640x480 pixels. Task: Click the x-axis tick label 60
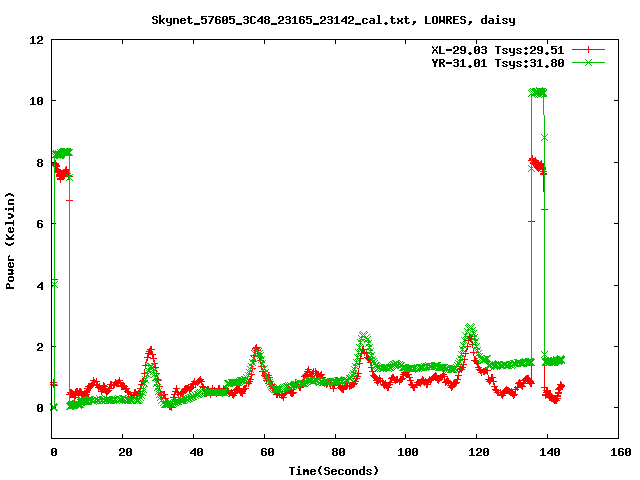(x=267, y=452)
